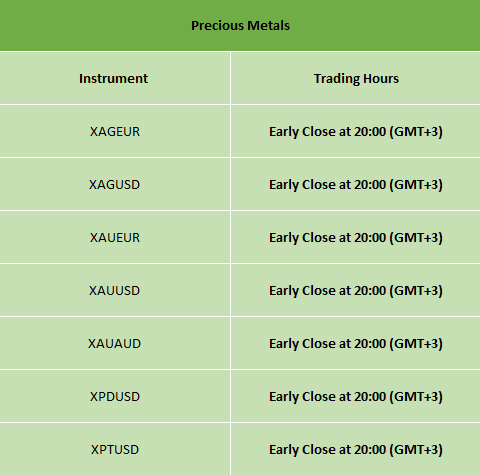Click XAGEUR early close trading hours
Screen dimensions: 480x475
coord(356,131)
